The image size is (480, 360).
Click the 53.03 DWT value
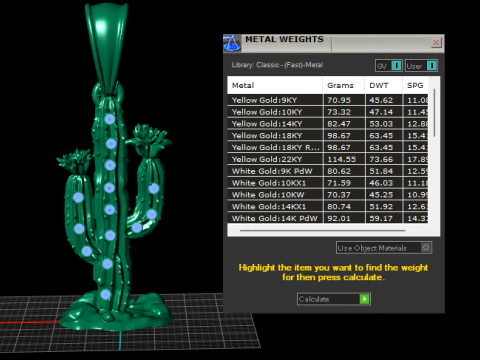coord(381,124)
